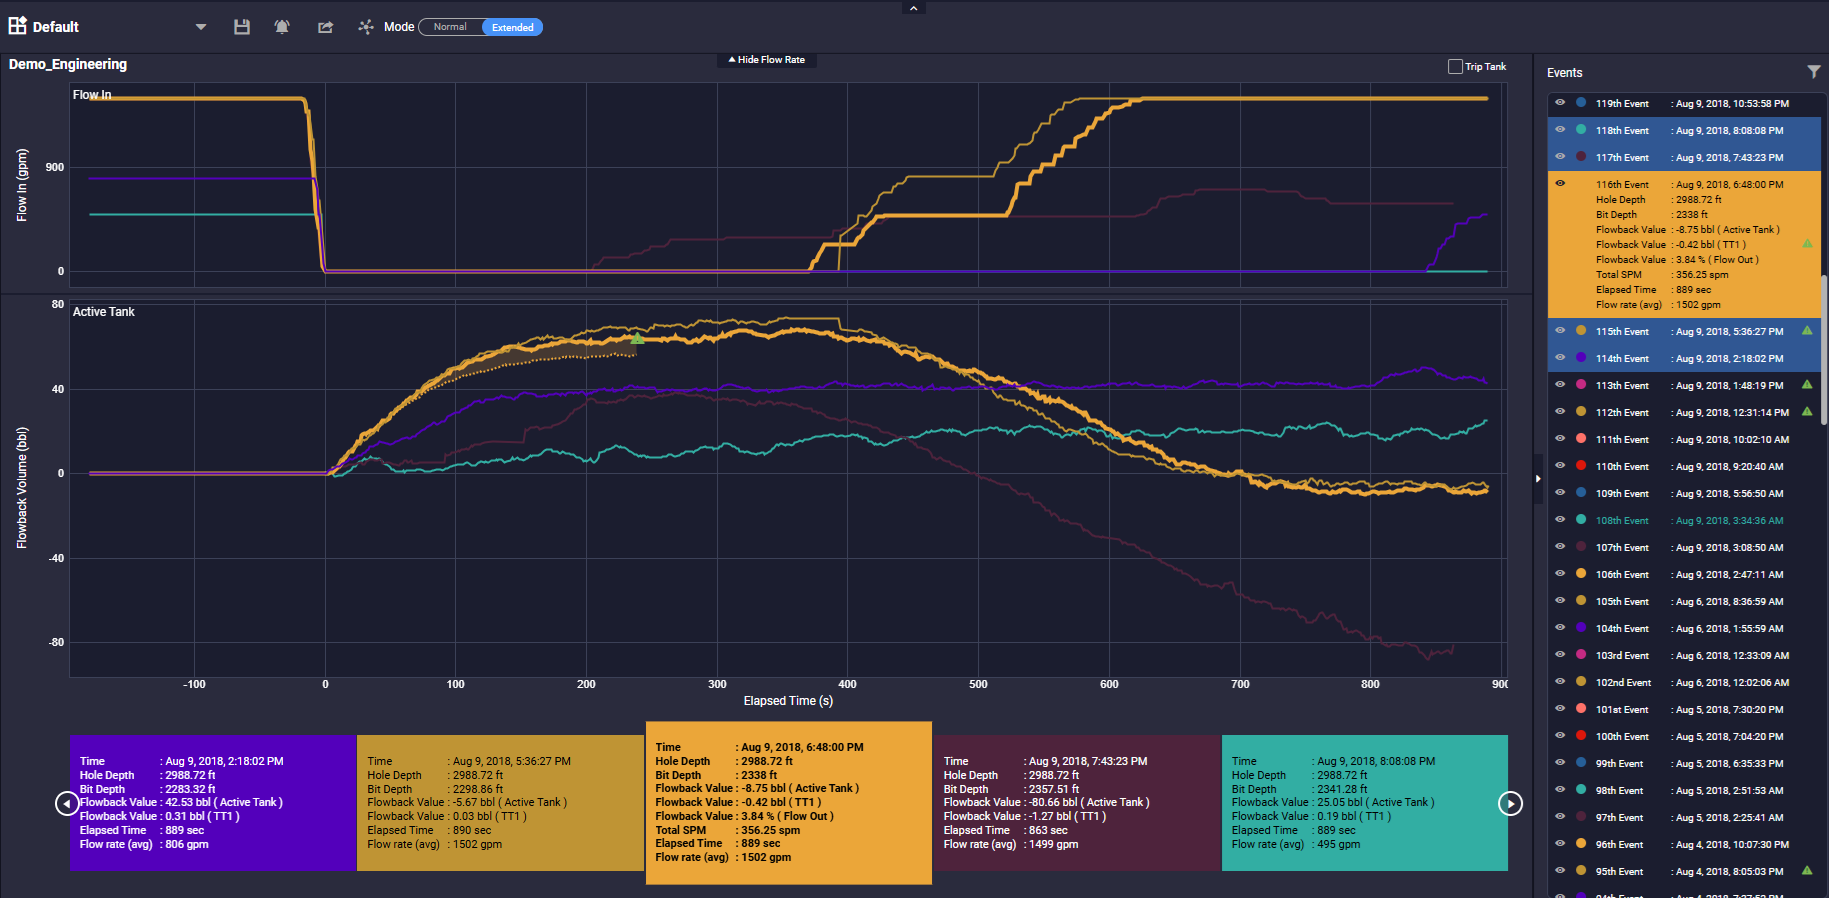The height and width of the screenshot is (898, 1829).
Task: Enable the Trip Tank checkbox
Action: [1455, 67]
